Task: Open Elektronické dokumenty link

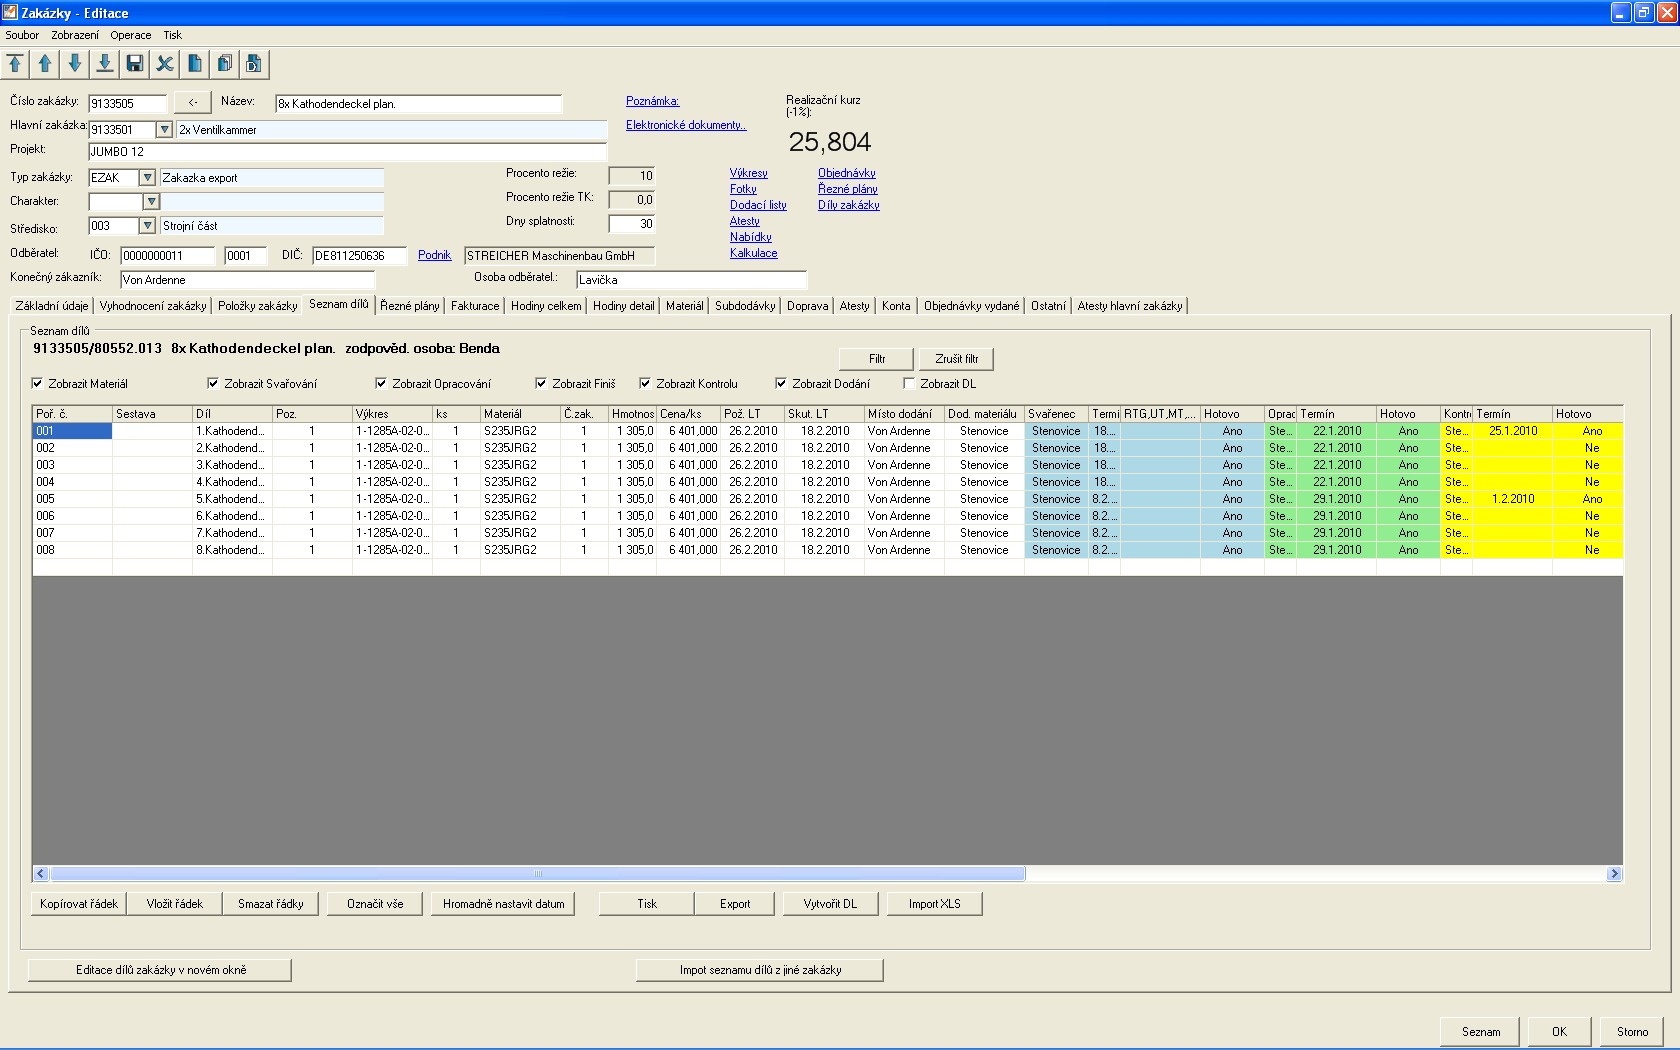Action: (x=686, y=125)
